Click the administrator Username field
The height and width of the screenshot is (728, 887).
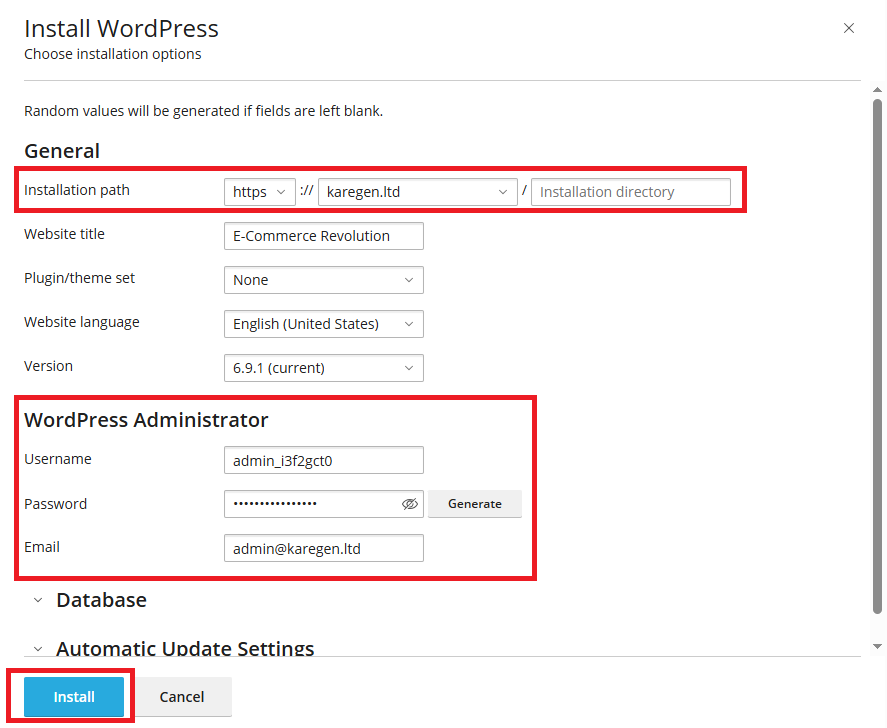(x=323, y=460)
